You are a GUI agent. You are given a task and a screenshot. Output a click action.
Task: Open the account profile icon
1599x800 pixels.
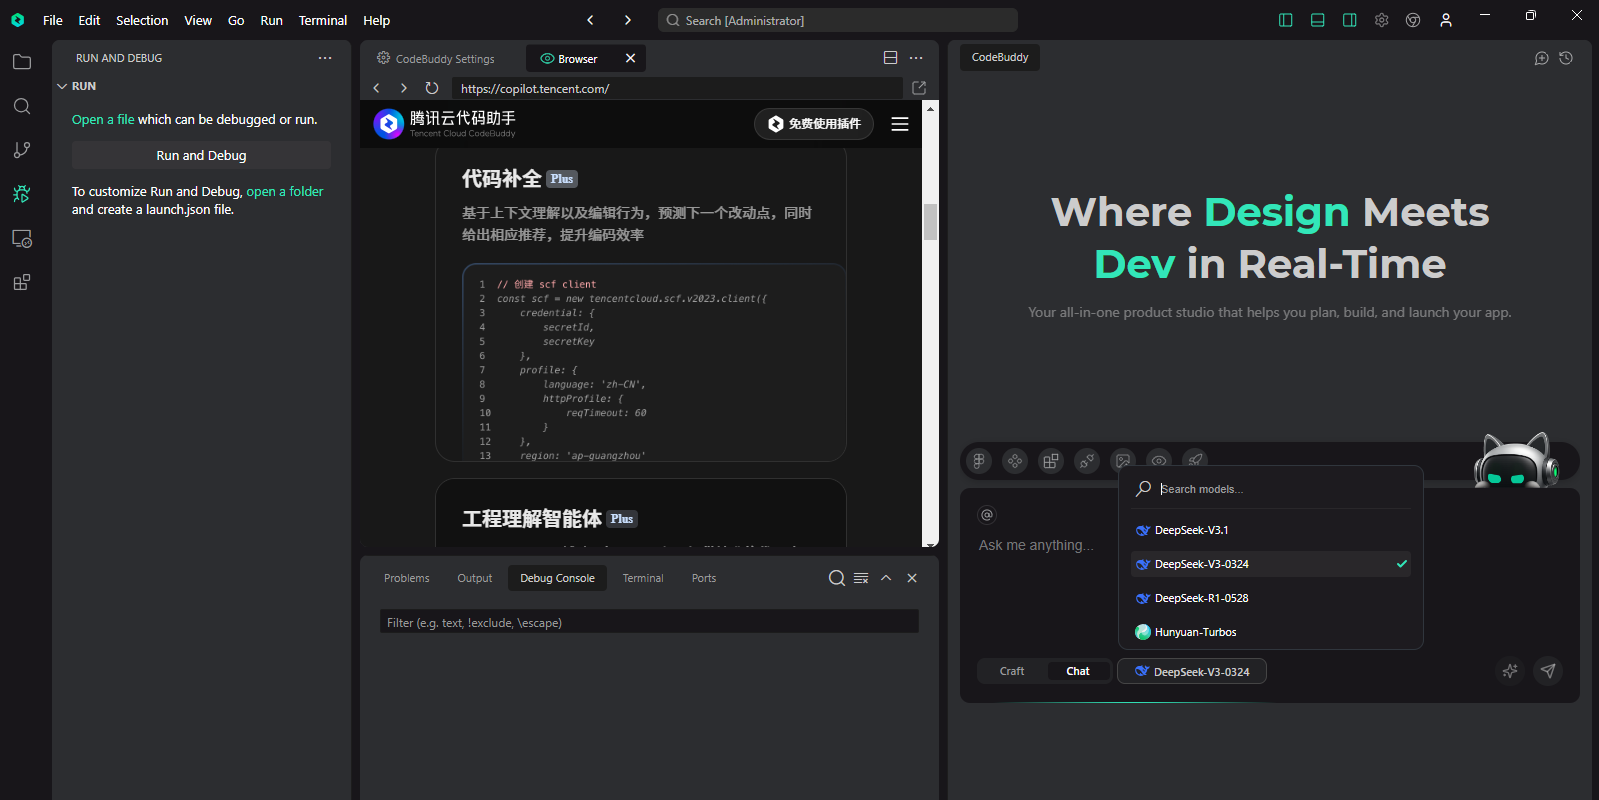click(x=1446, y=20)
